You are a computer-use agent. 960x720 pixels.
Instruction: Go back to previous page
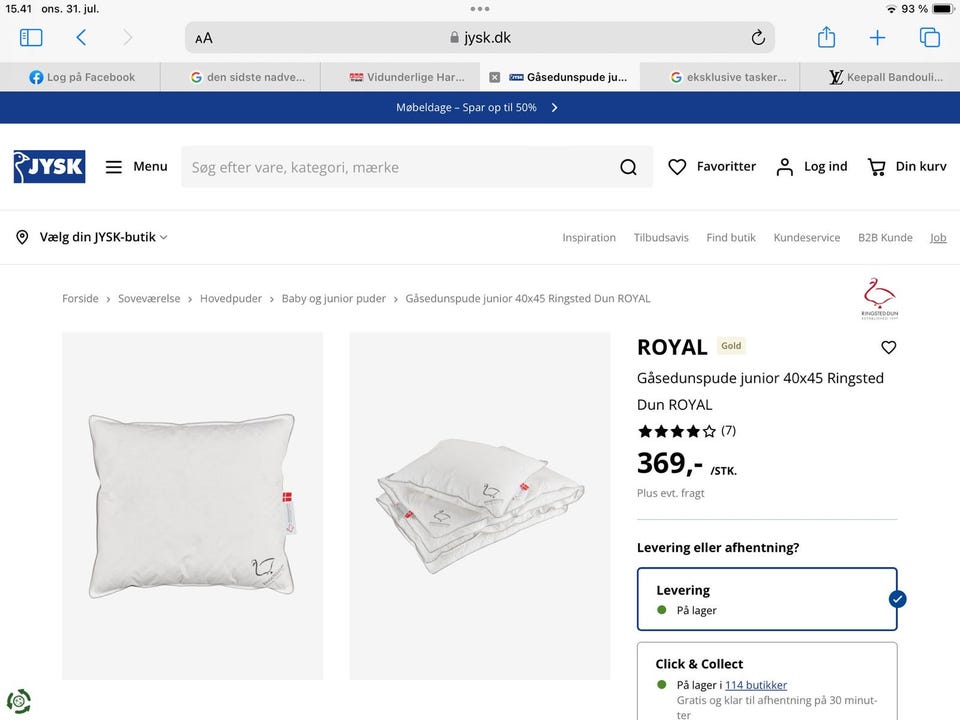click(x=81, y=38)
